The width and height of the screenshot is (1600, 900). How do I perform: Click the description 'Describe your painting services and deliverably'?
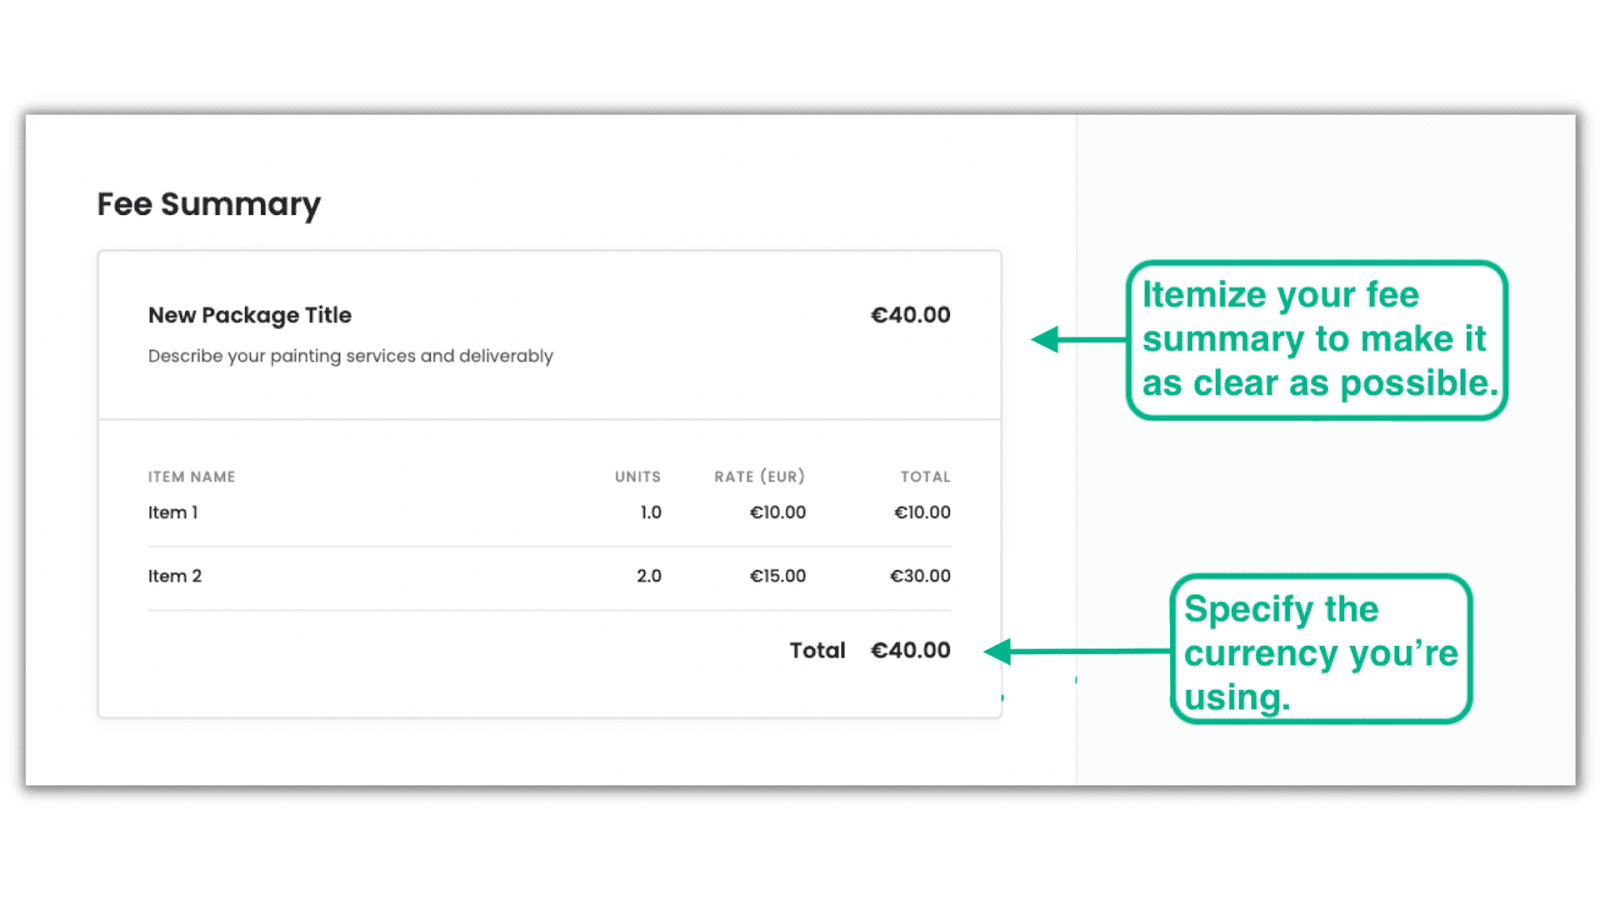click(x=350, y=356)
